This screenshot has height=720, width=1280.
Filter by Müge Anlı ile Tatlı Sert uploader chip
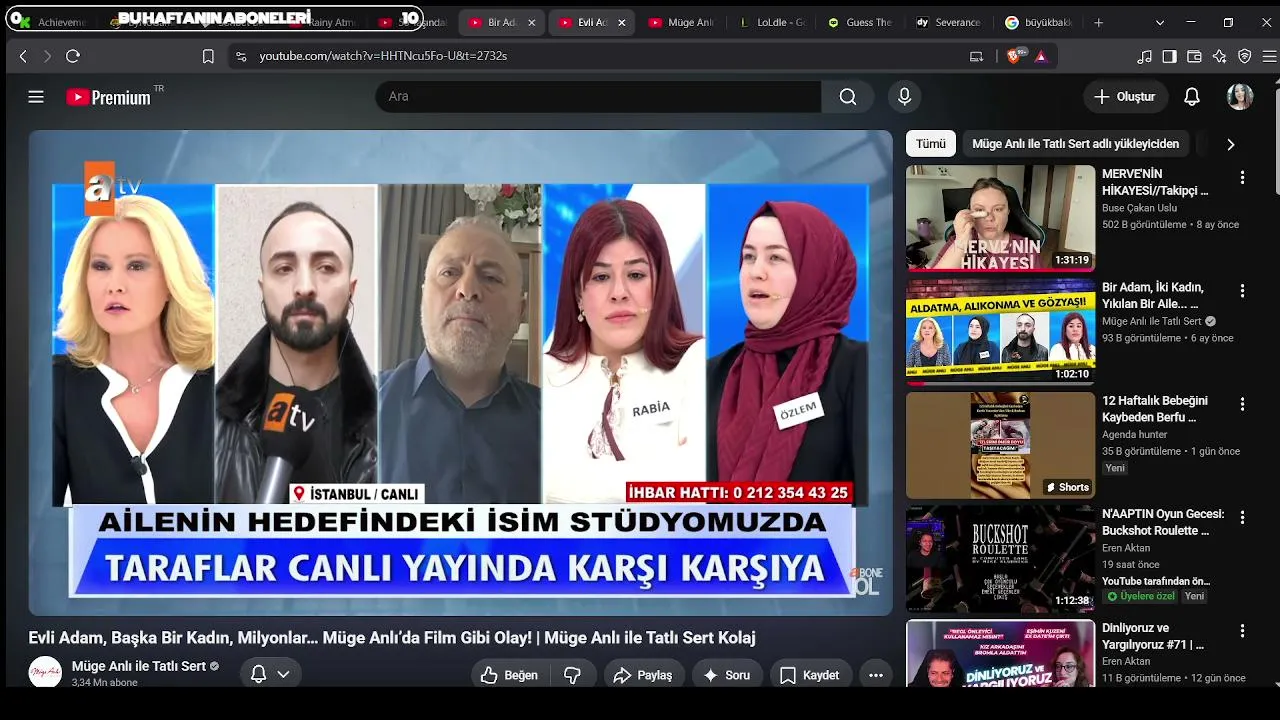(x=1076, y=144)
